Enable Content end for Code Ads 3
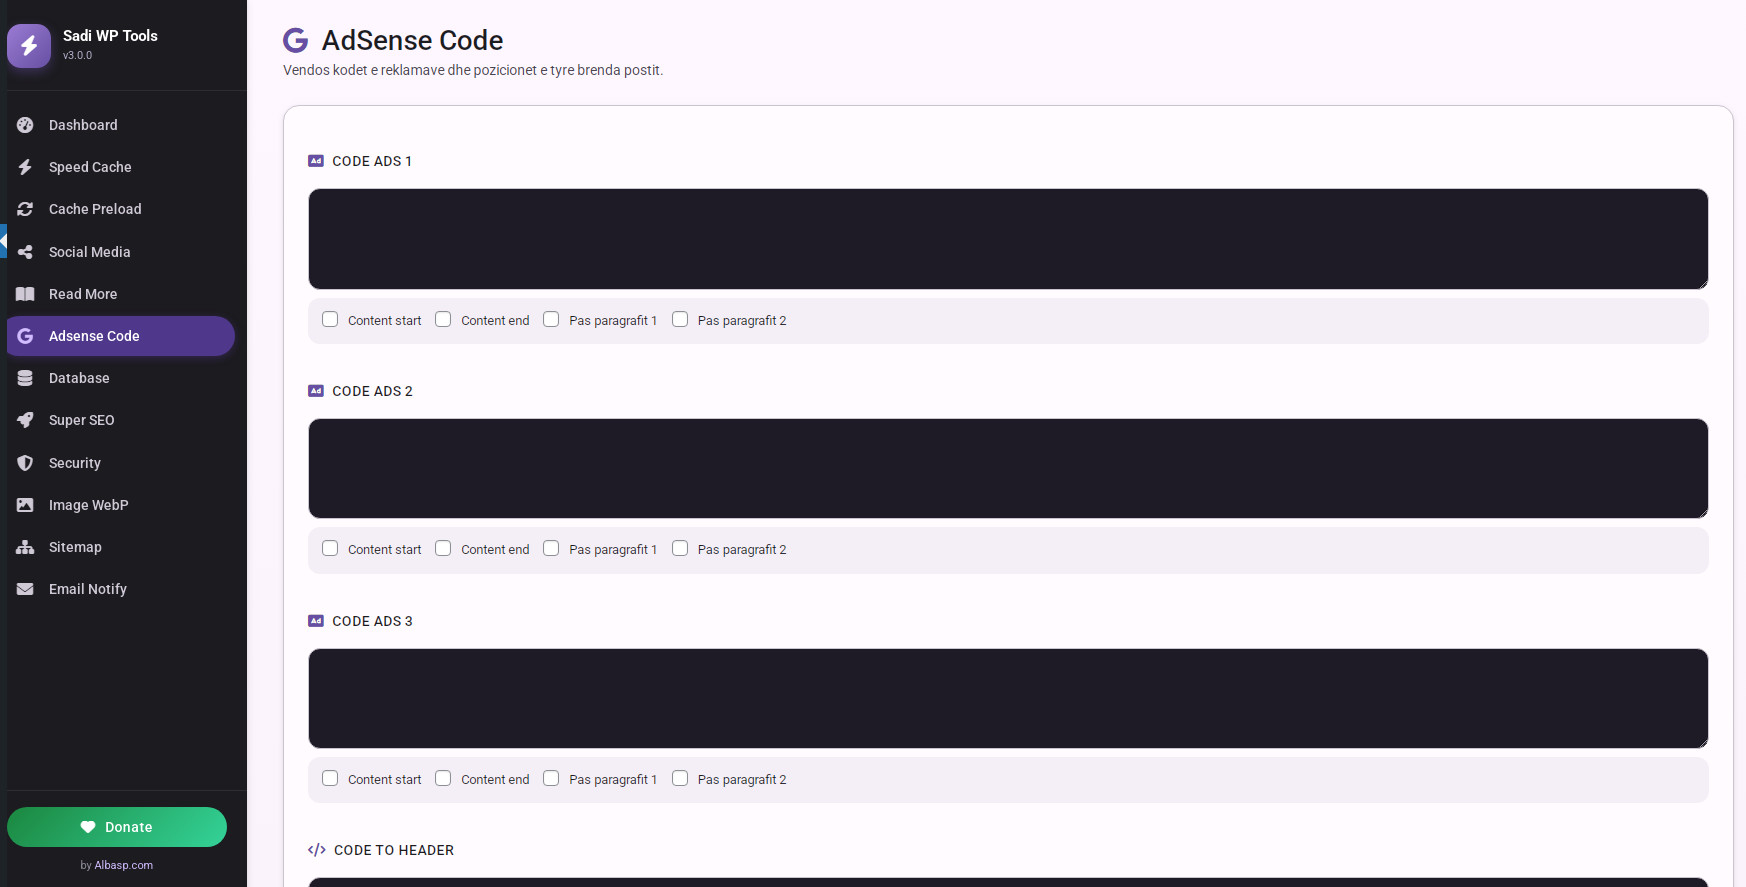This screenshot has width=1746, height=887. pyautogui.click(x=443, y=779)
